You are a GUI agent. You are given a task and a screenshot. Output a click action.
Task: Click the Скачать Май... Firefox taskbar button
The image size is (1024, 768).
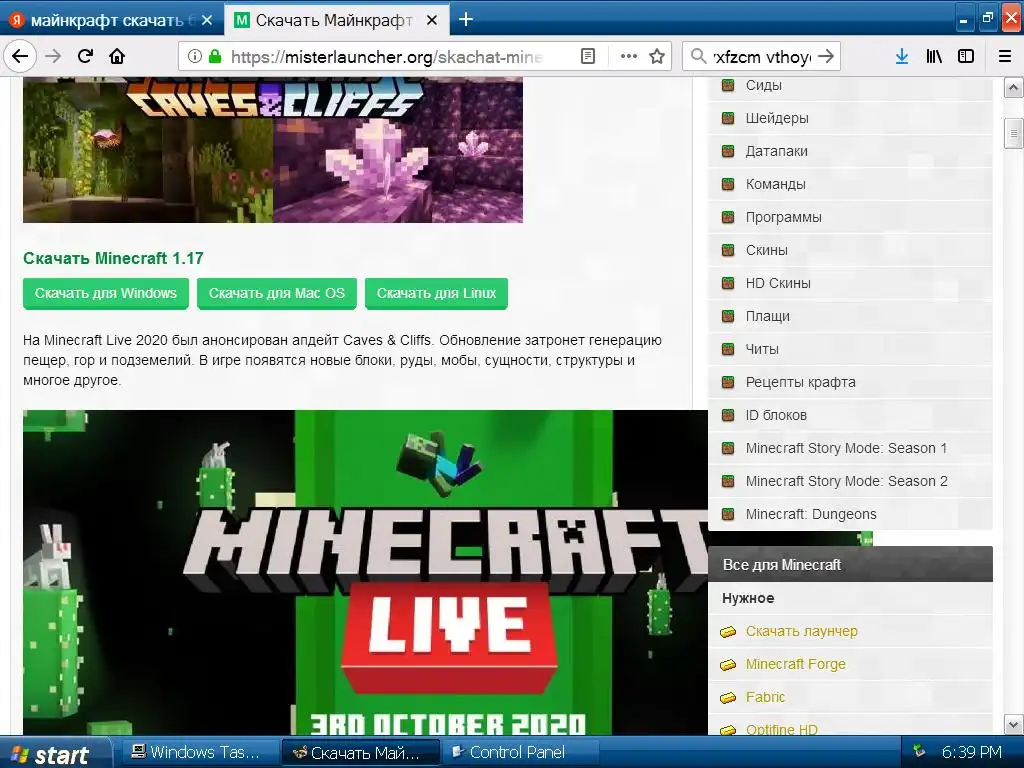click(x=360, y=753)
